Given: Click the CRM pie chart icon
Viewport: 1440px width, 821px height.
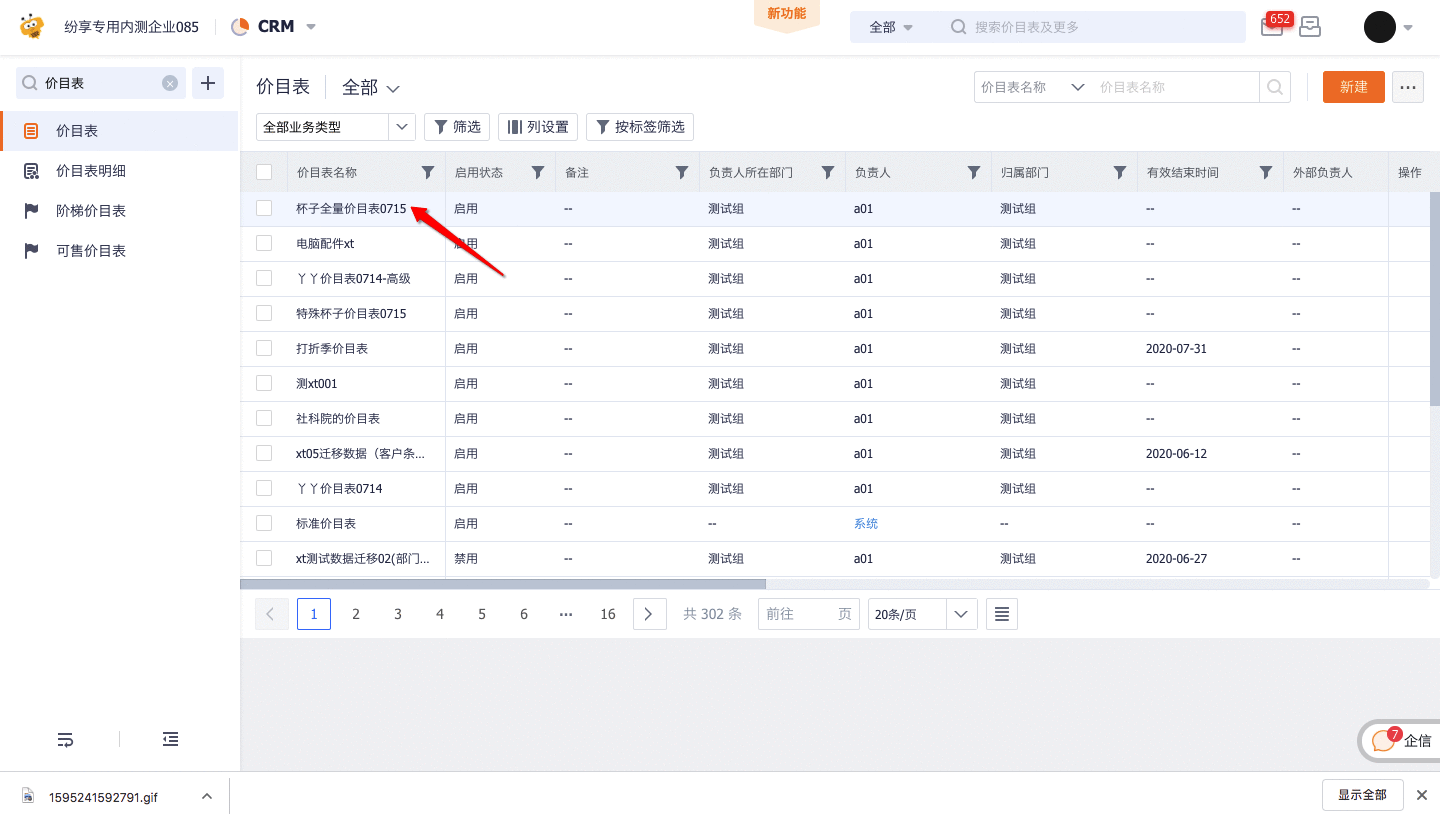Looking at the screenshot, I should [240, 27].
